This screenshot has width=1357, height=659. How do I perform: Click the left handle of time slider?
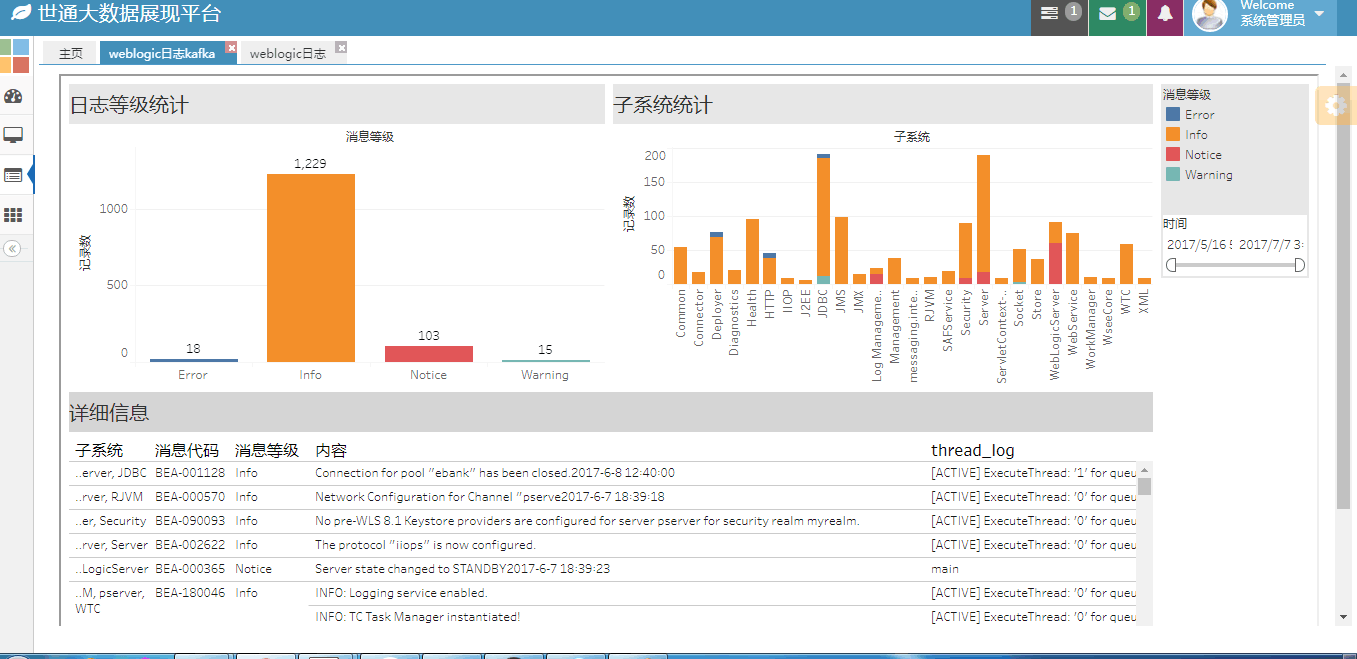click(1171, 265)
